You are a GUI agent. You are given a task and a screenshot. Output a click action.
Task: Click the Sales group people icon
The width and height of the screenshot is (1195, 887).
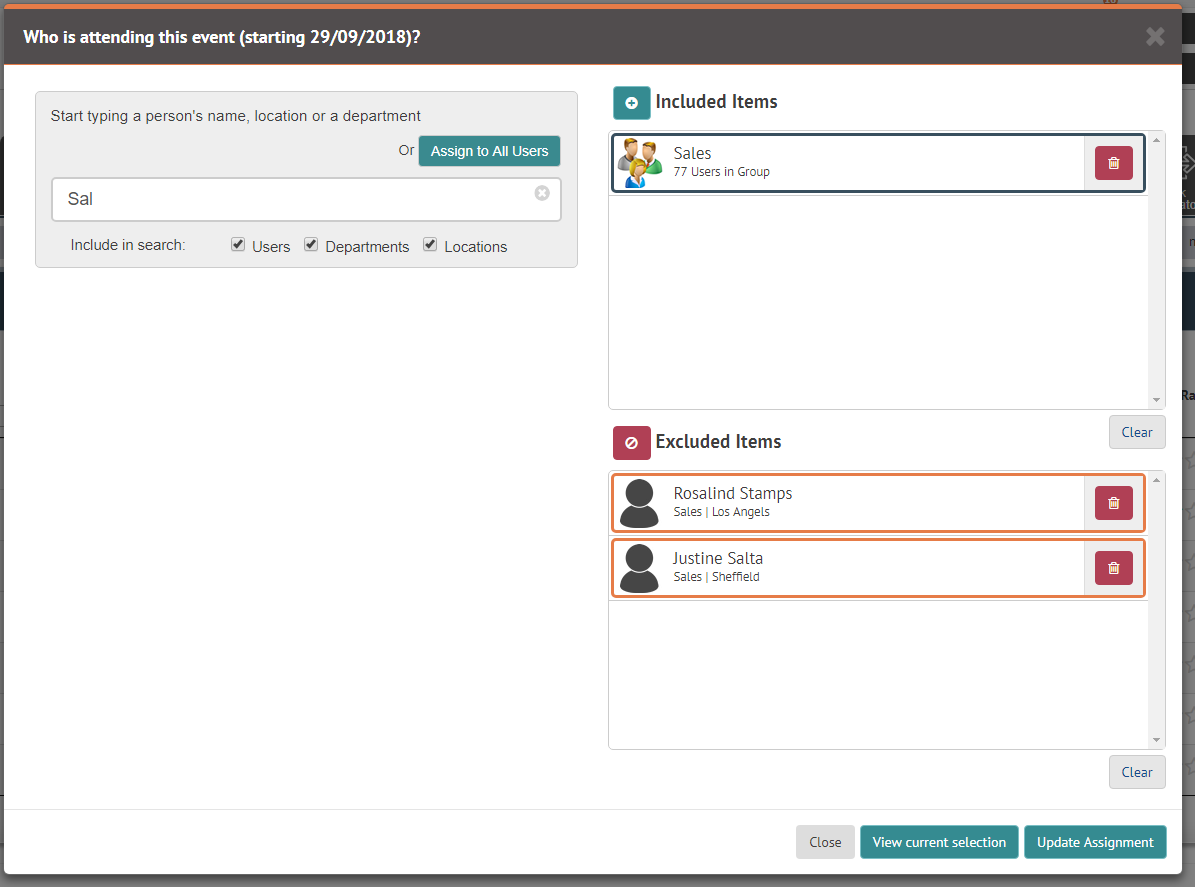[639, 163]
